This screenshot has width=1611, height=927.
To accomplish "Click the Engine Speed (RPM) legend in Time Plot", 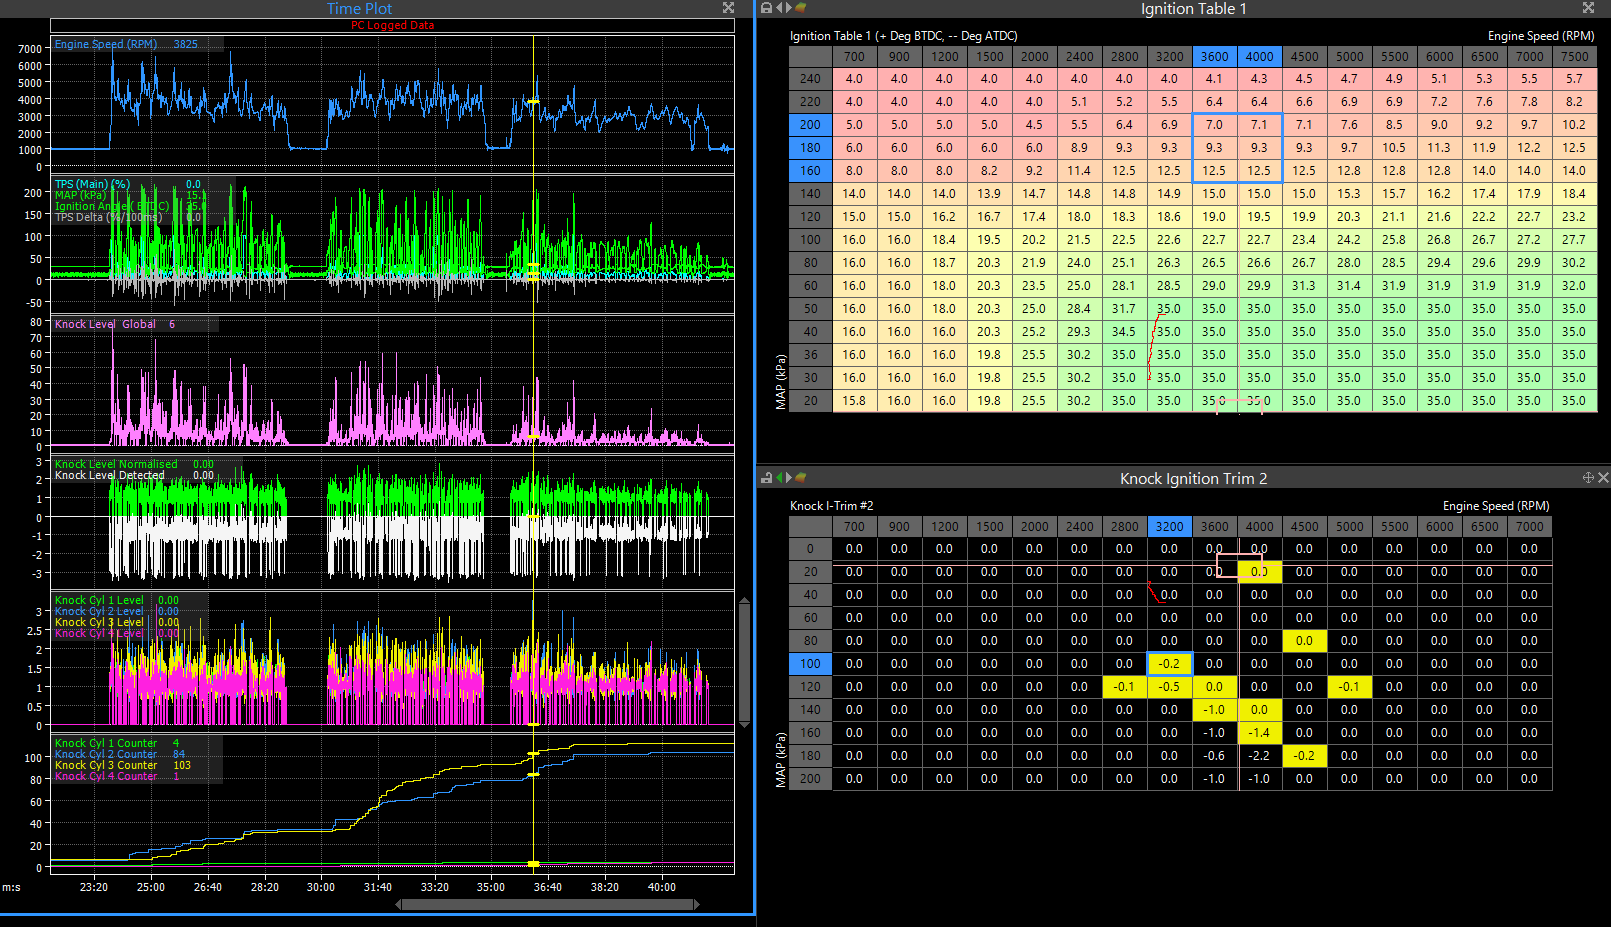I will 106,44.
